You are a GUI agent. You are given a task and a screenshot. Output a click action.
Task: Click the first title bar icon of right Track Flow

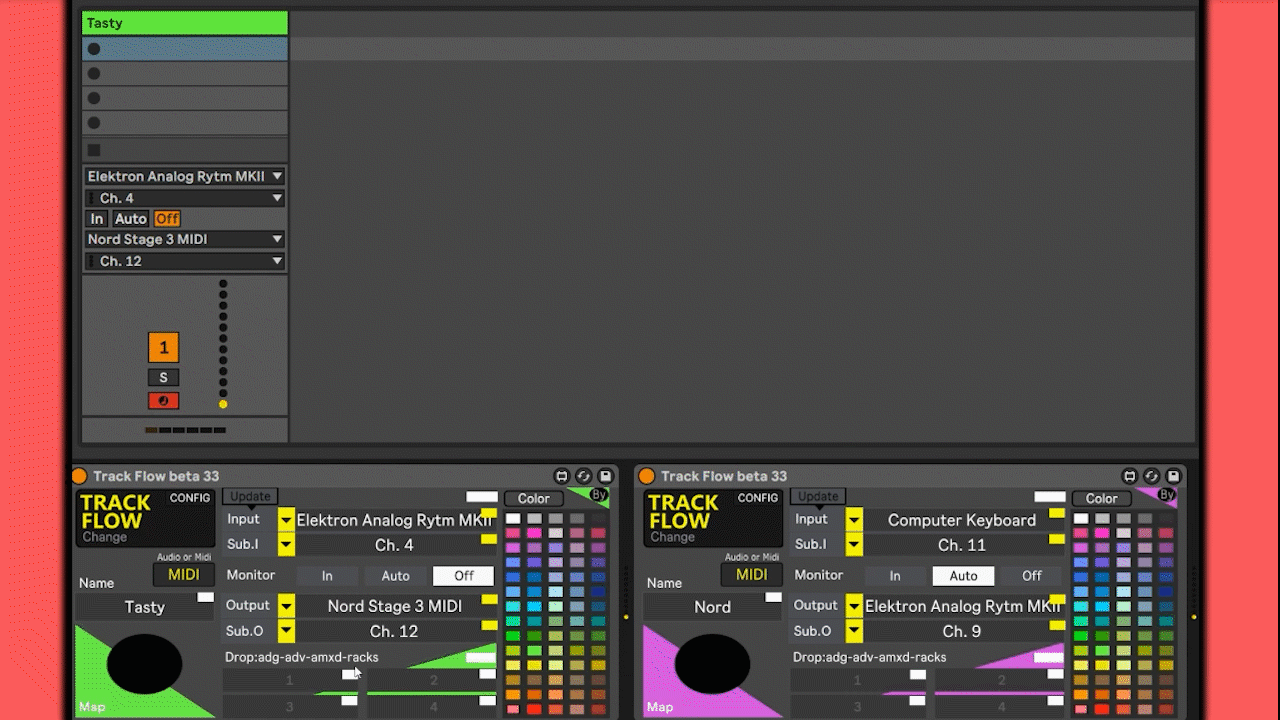[1130, 477]
